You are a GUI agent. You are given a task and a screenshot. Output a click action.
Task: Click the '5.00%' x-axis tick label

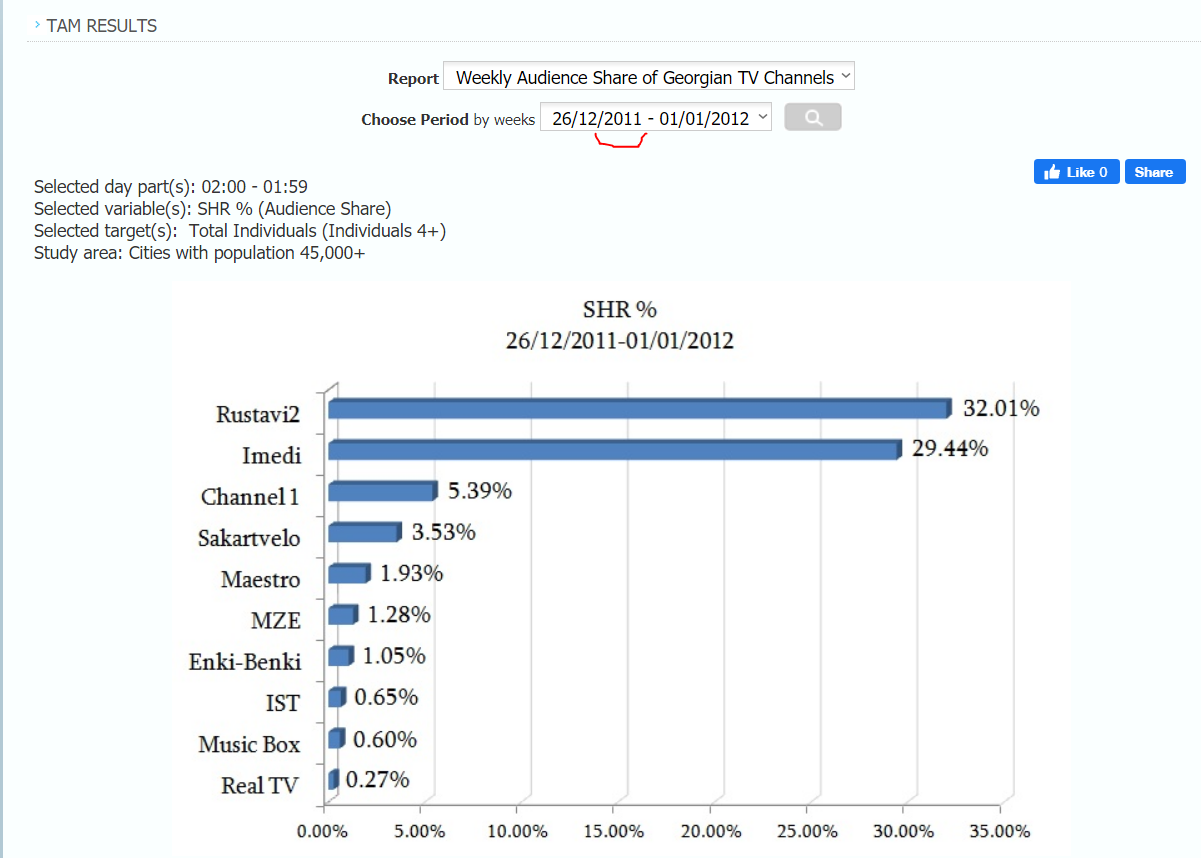click(x=420, y=831)
